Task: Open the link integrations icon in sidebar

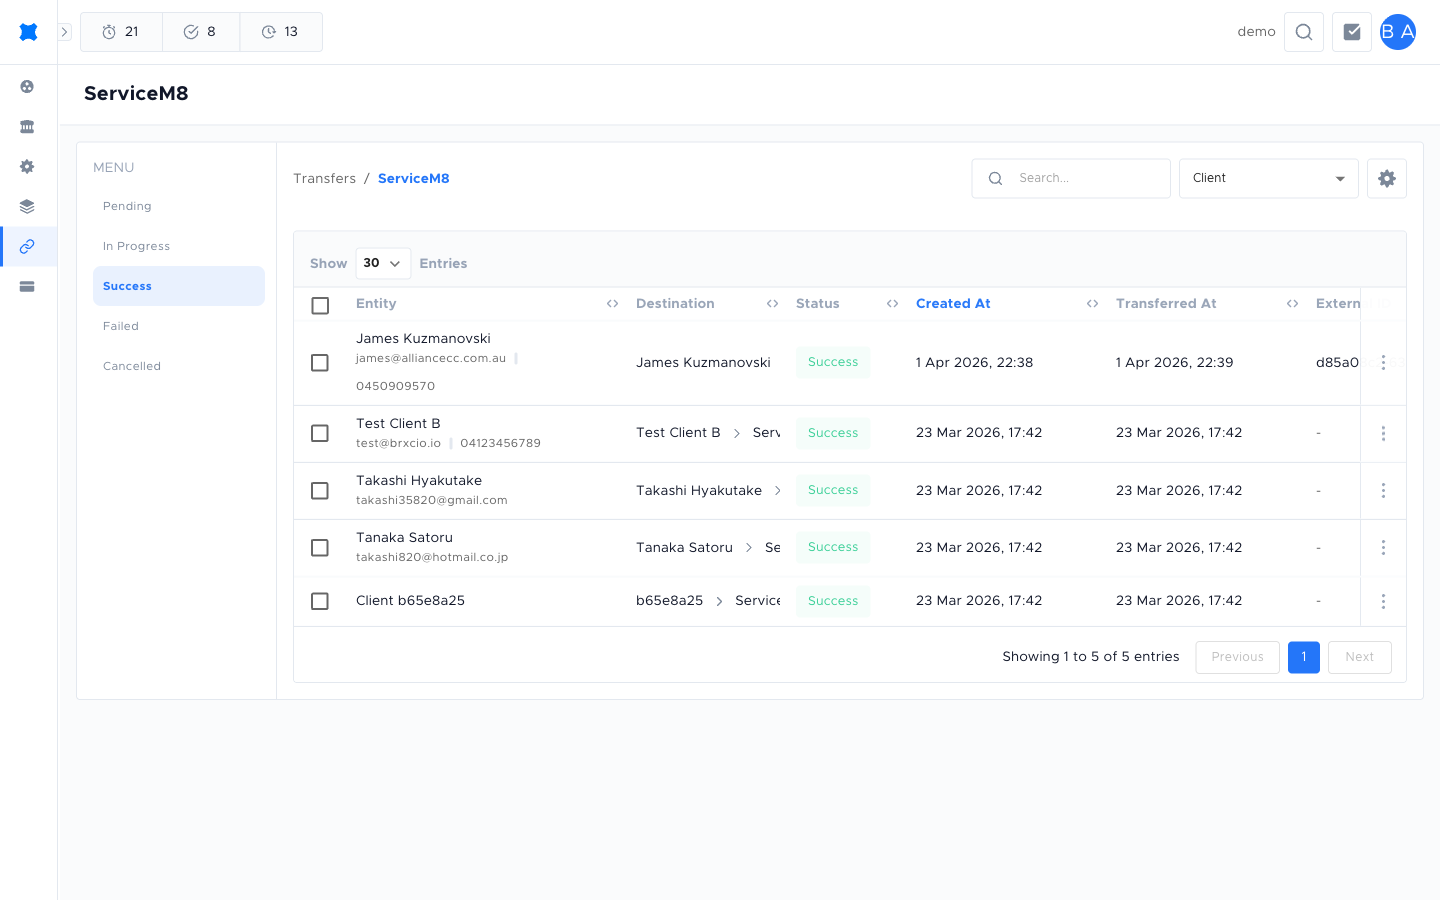Action: pos(27,246)
